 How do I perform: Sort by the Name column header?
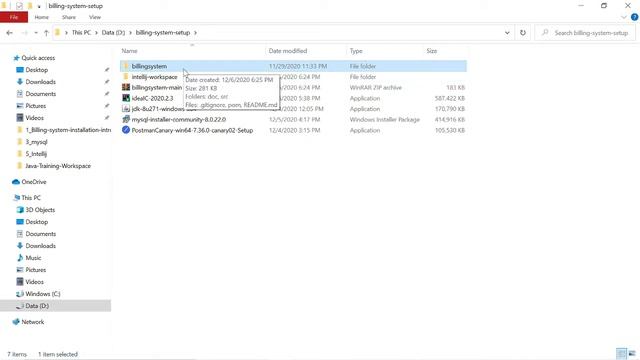[129, 51]
